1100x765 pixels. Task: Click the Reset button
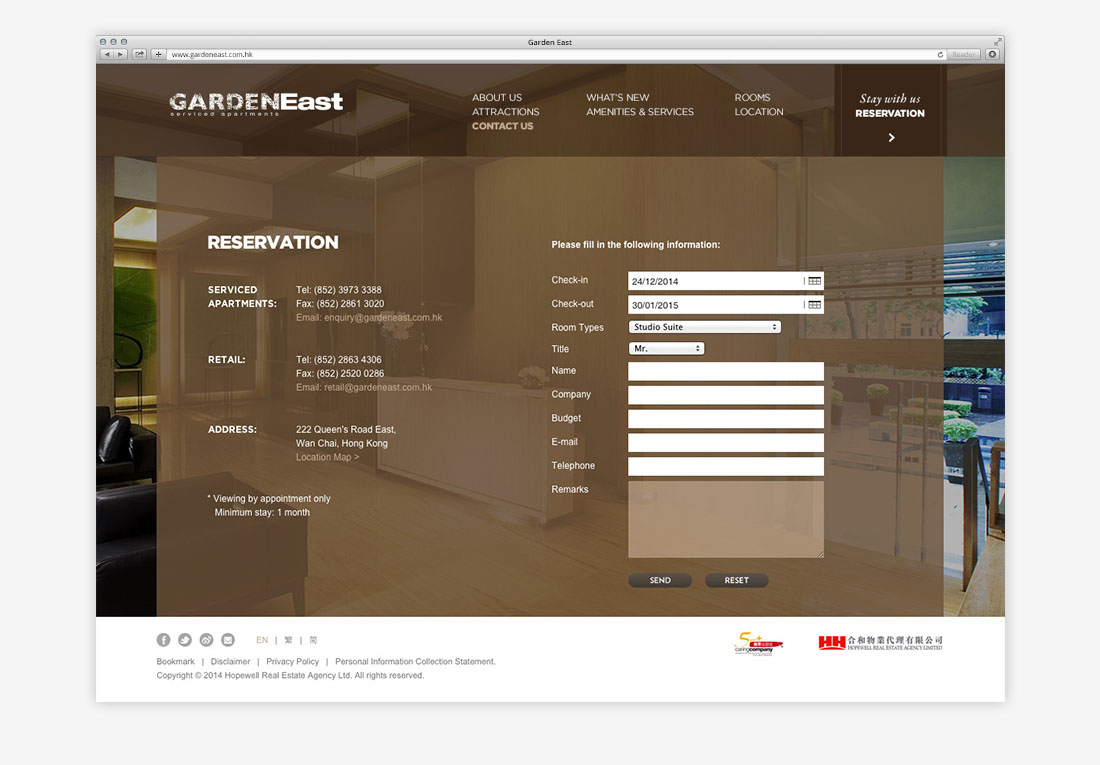pyautogui.click(x=737, y=580)
